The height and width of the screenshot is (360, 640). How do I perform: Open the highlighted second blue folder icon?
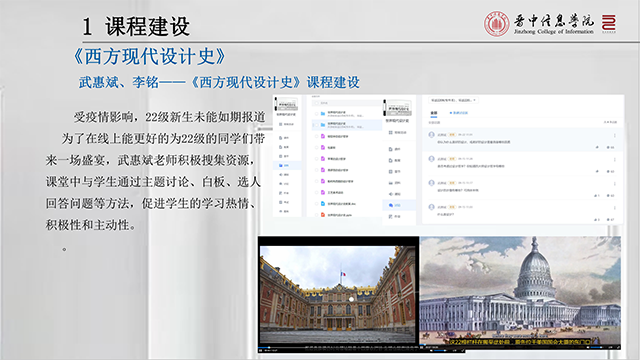tap(323, 125)
